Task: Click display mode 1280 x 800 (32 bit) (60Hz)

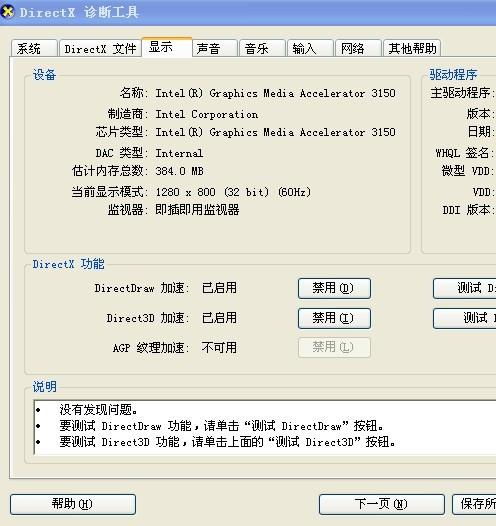Action: pyautogui.click(x=233, y=192)
